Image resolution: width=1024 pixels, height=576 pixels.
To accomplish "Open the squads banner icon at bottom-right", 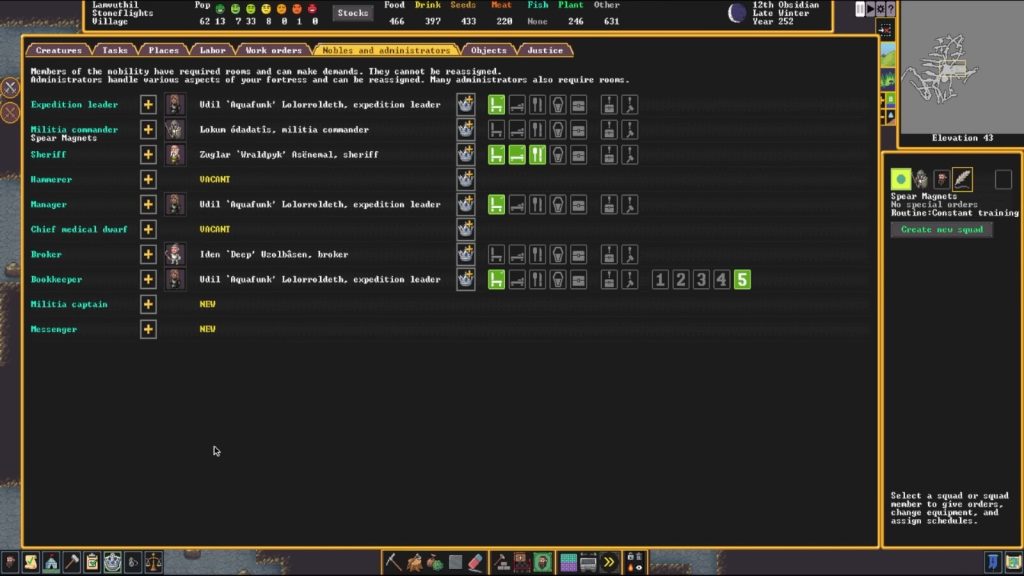I will pyautogui.click(x=993, y=562).
